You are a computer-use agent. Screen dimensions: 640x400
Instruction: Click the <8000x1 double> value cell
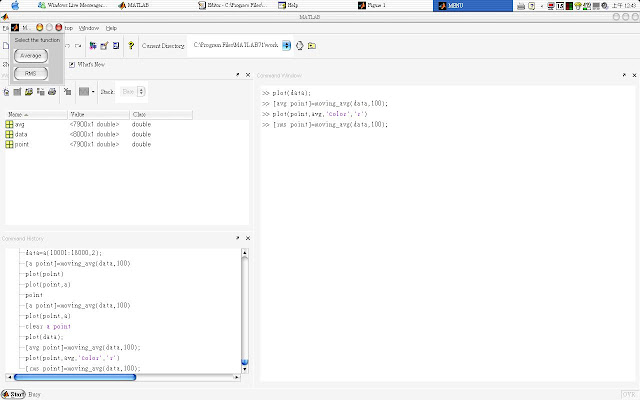(x=94, y=134)
